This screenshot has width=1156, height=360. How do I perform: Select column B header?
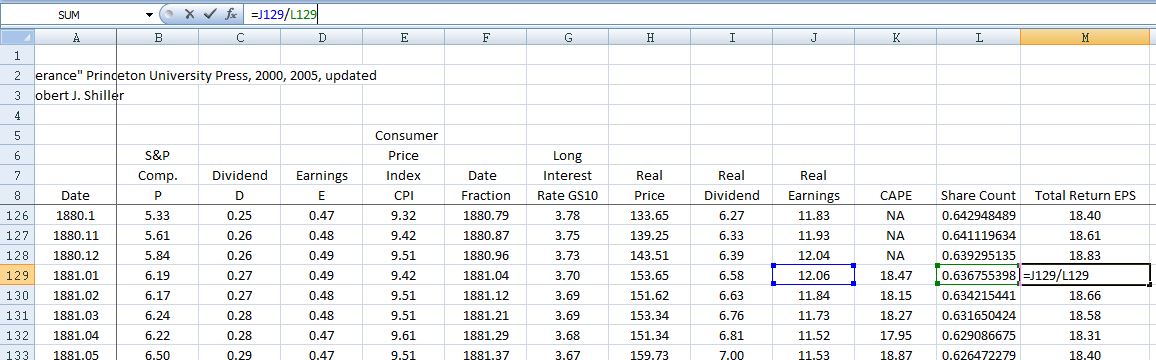point(158,38)
